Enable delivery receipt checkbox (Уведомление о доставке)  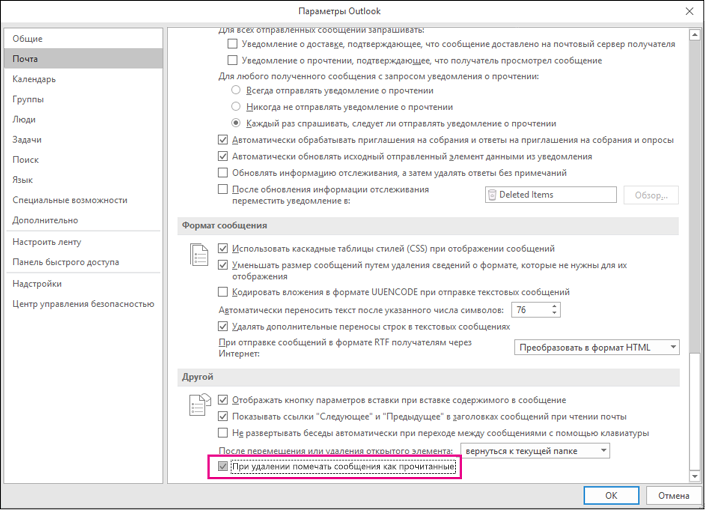tap(232, 44)
